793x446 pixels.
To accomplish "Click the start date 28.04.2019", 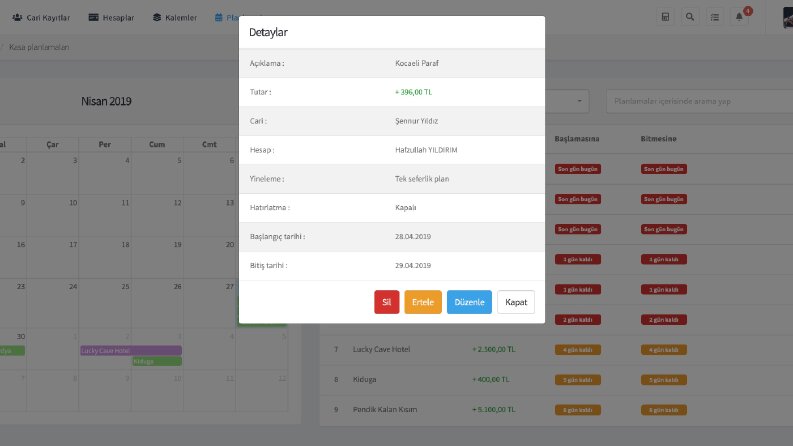I will pyautogui.click(x=413, y=236).
